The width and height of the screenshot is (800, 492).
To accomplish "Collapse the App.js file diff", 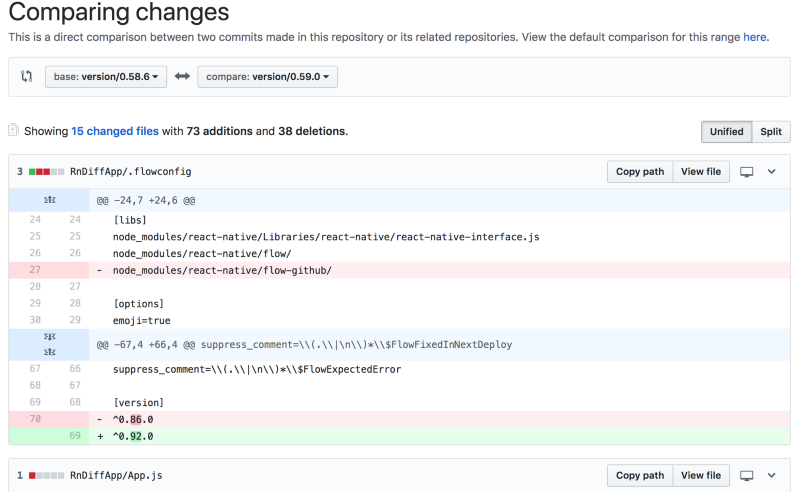I will coord(771,476).
